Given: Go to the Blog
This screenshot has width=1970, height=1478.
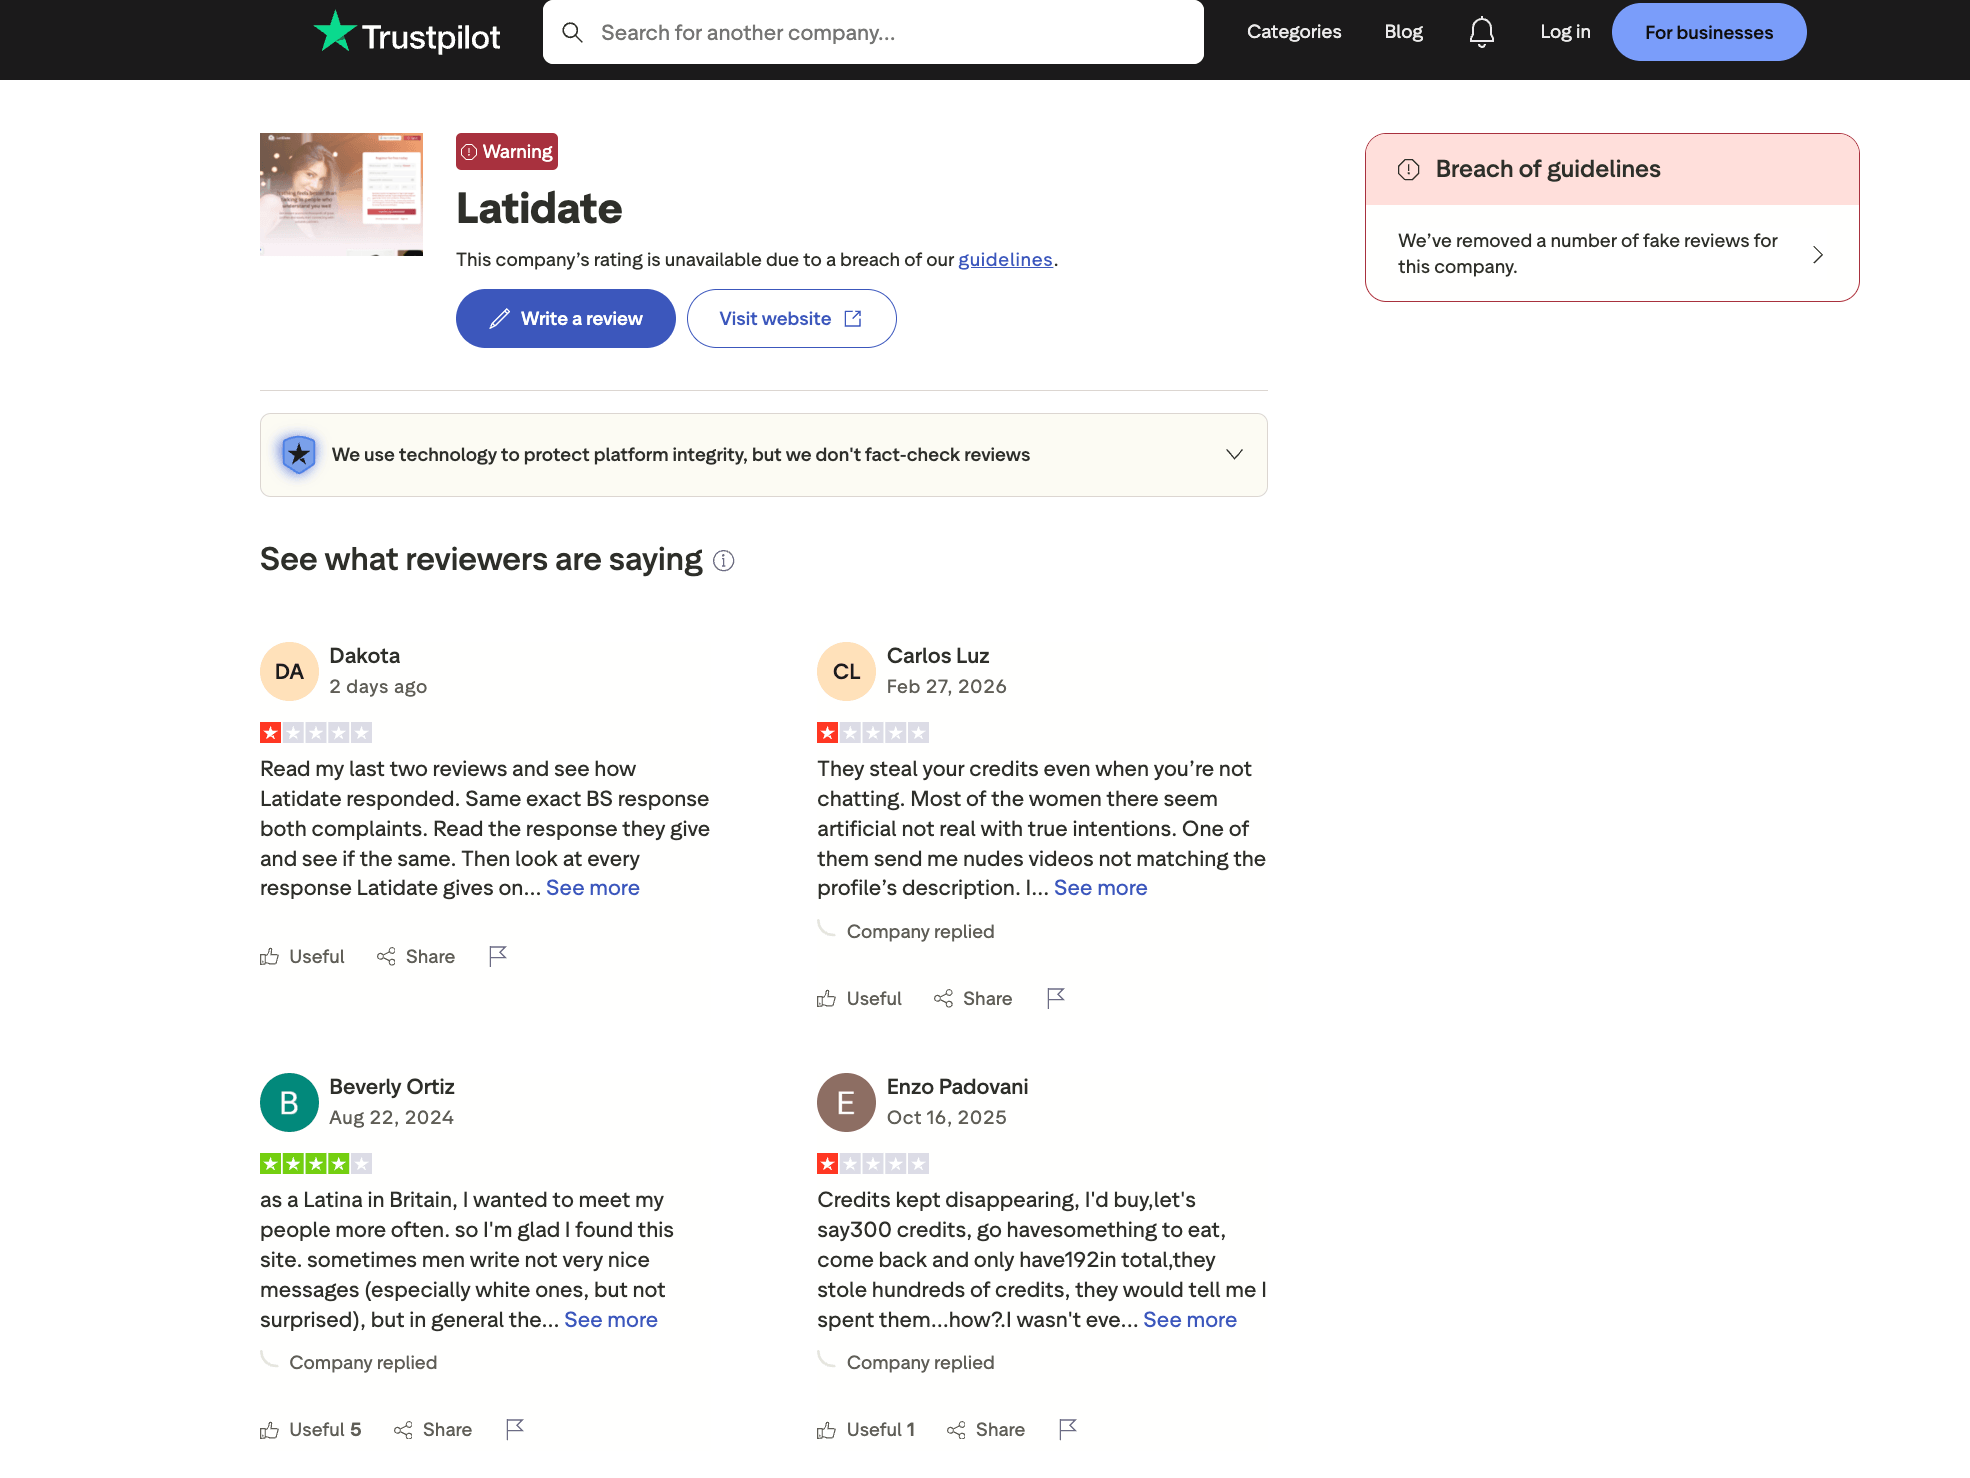Looking at the screenshot, I should click(x=1403, y=32).
